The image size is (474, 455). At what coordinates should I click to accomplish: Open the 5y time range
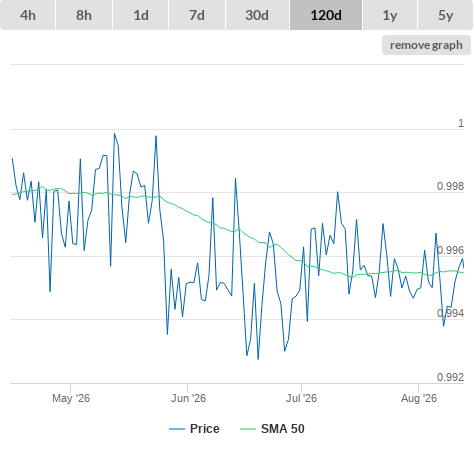(x=446, y=15)
